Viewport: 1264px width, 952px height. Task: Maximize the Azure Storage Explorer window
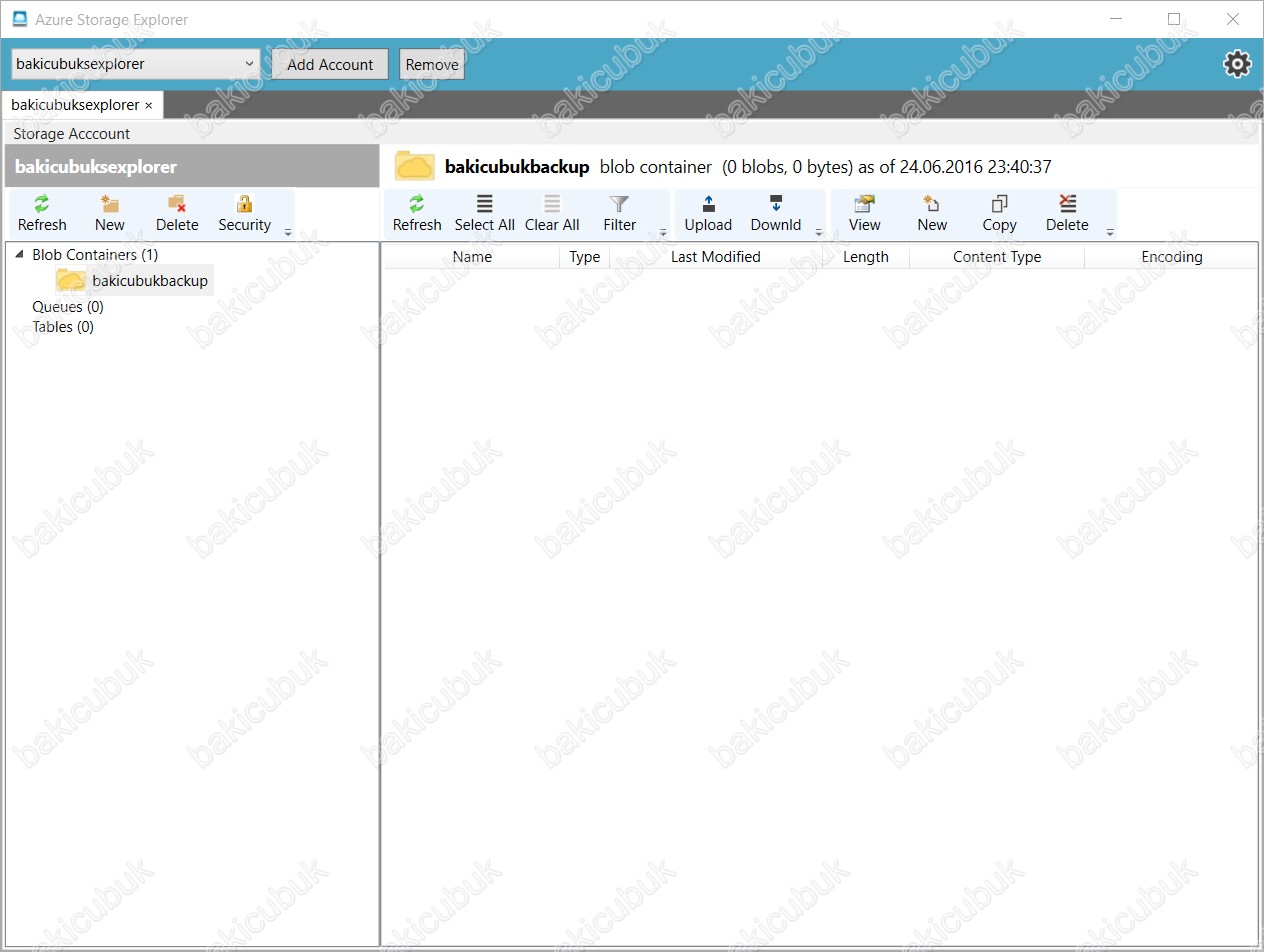(1174, 19)
